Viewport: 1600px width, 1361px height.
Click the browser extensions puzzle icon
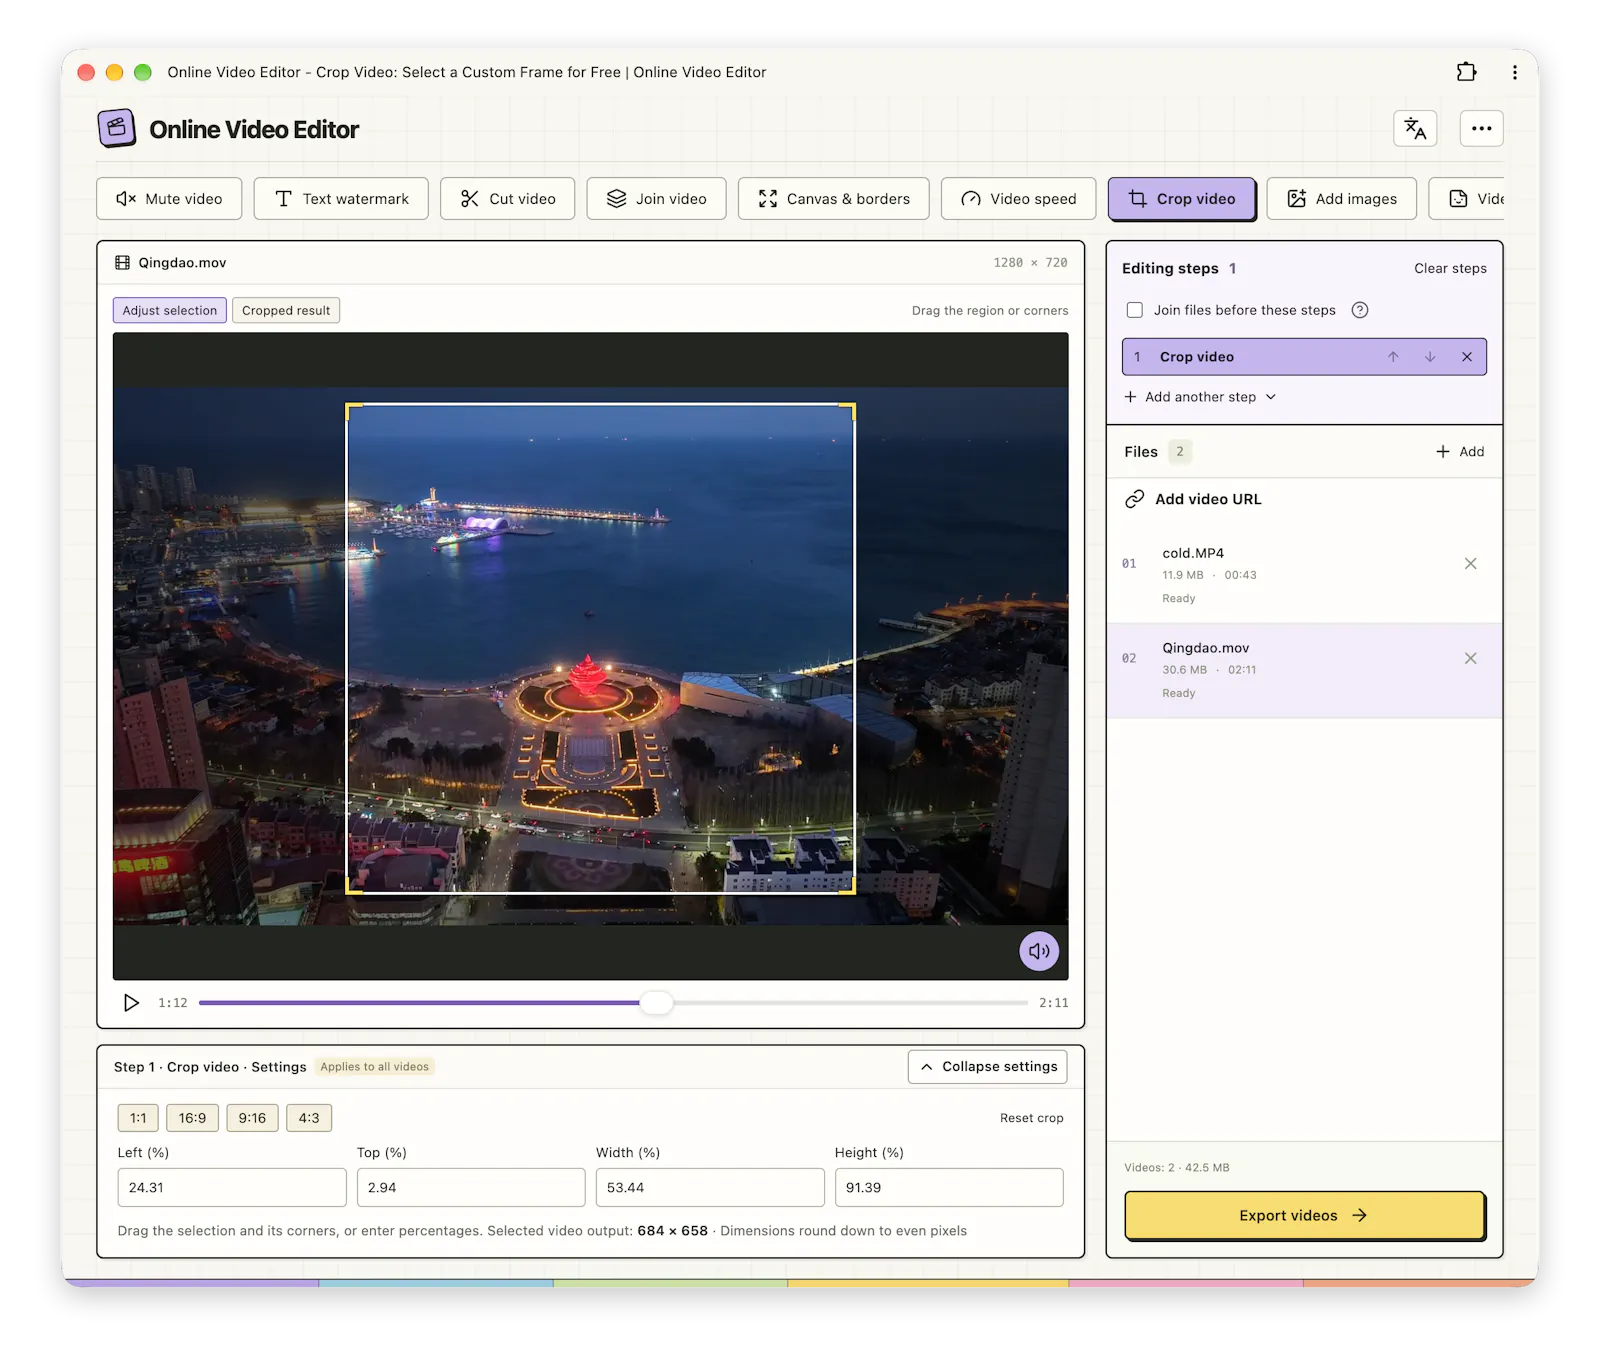pos(1466,72)
